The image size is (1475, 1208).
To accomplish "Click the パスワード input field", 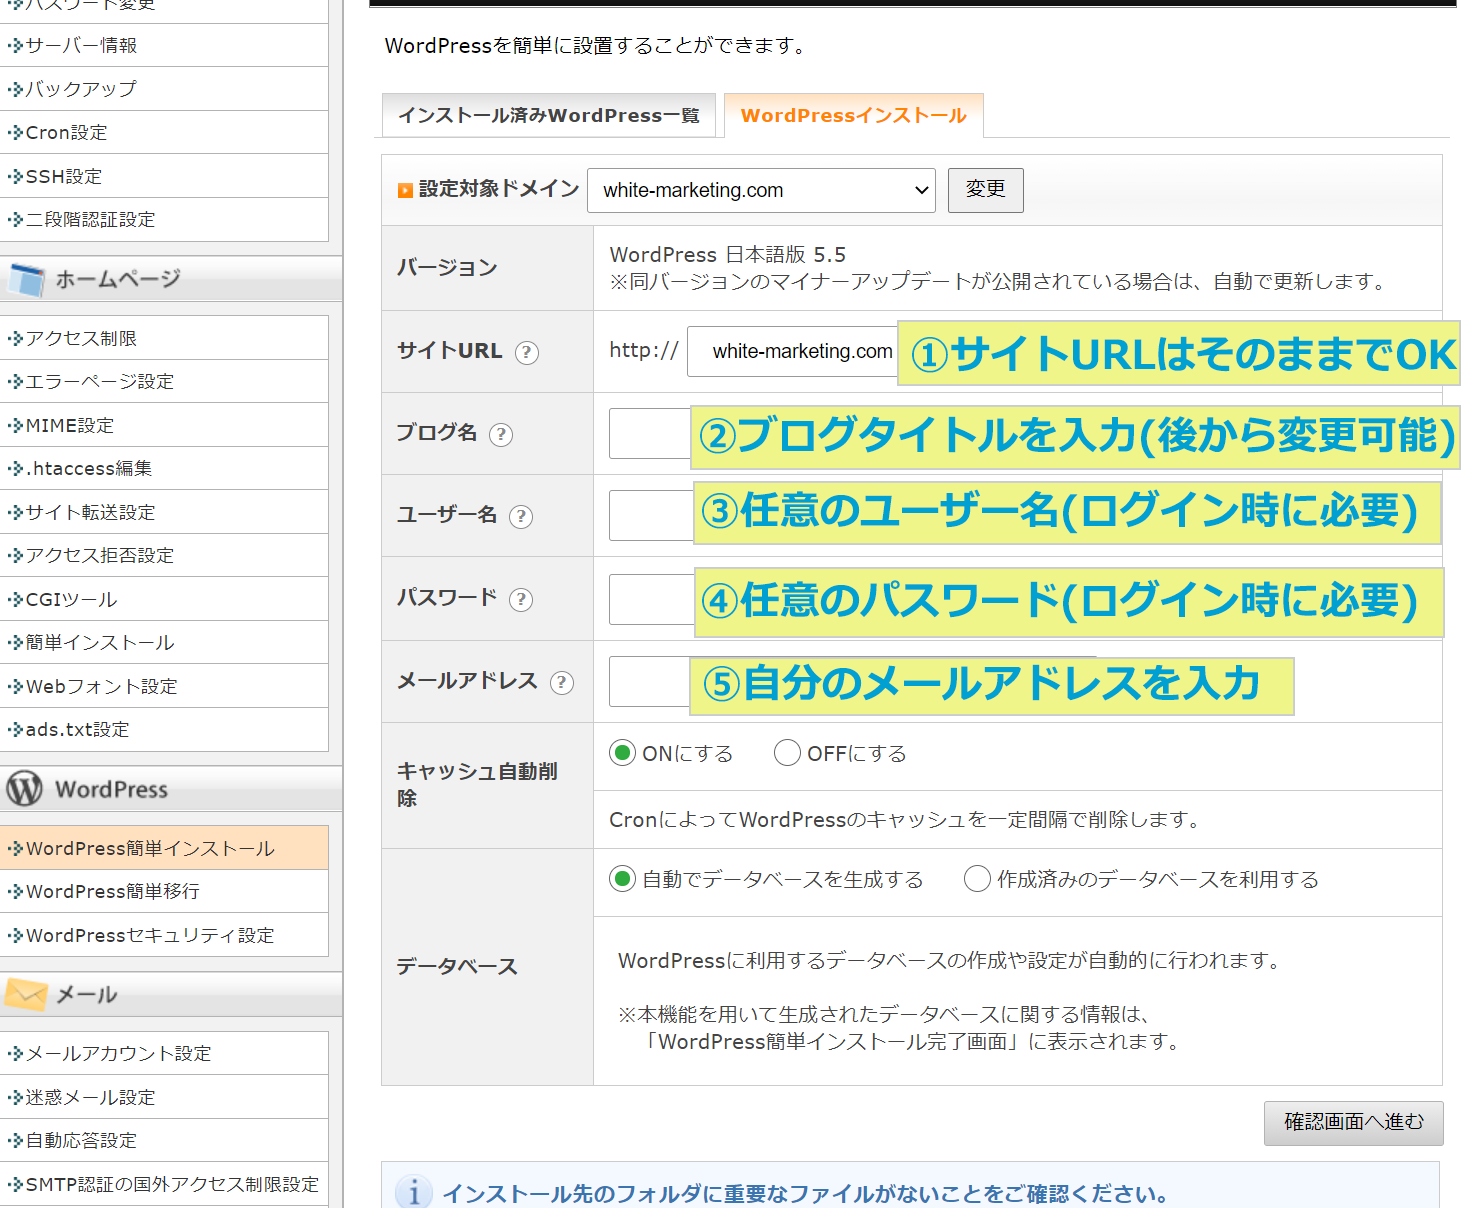I will (x=652, y=599).
